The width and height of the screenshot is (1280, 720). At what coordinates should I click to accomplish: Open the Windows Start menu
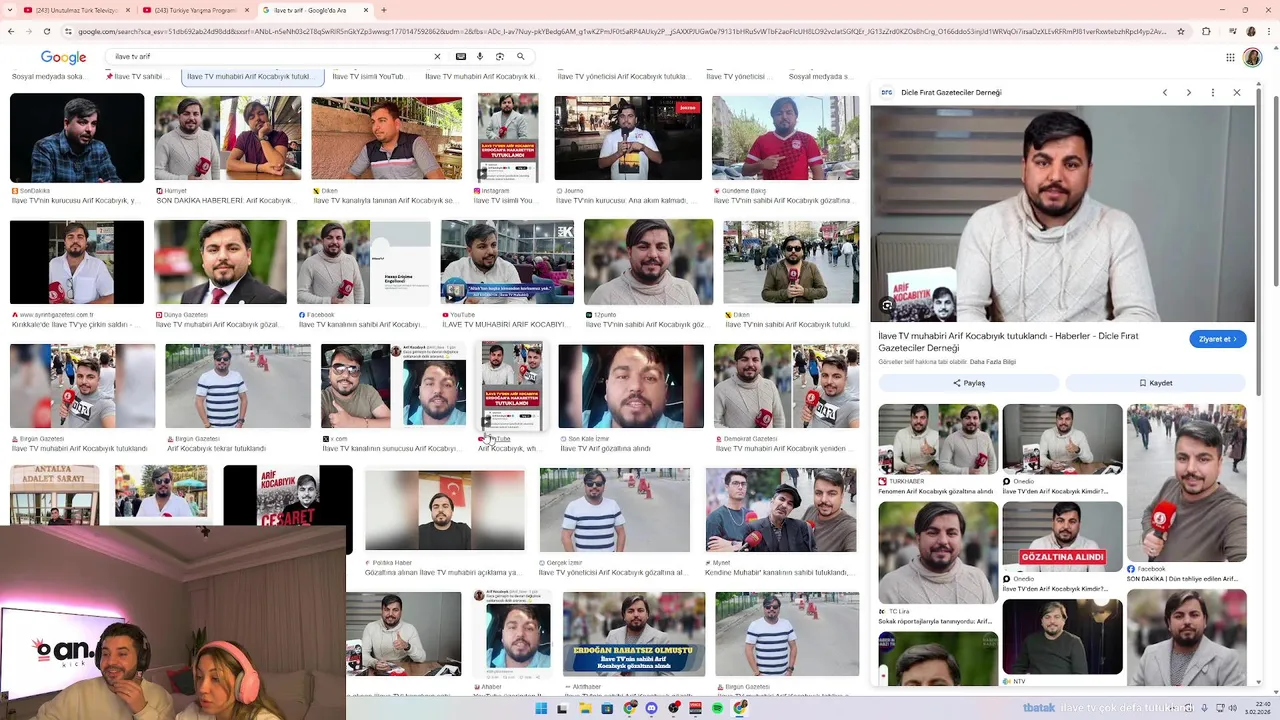(541, 708)
